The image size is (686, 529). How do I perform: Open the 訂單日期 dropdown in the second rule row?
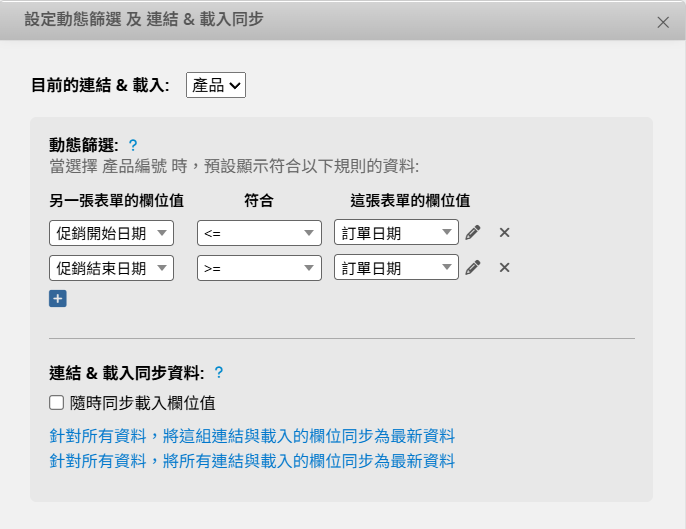tap(396, 268)
